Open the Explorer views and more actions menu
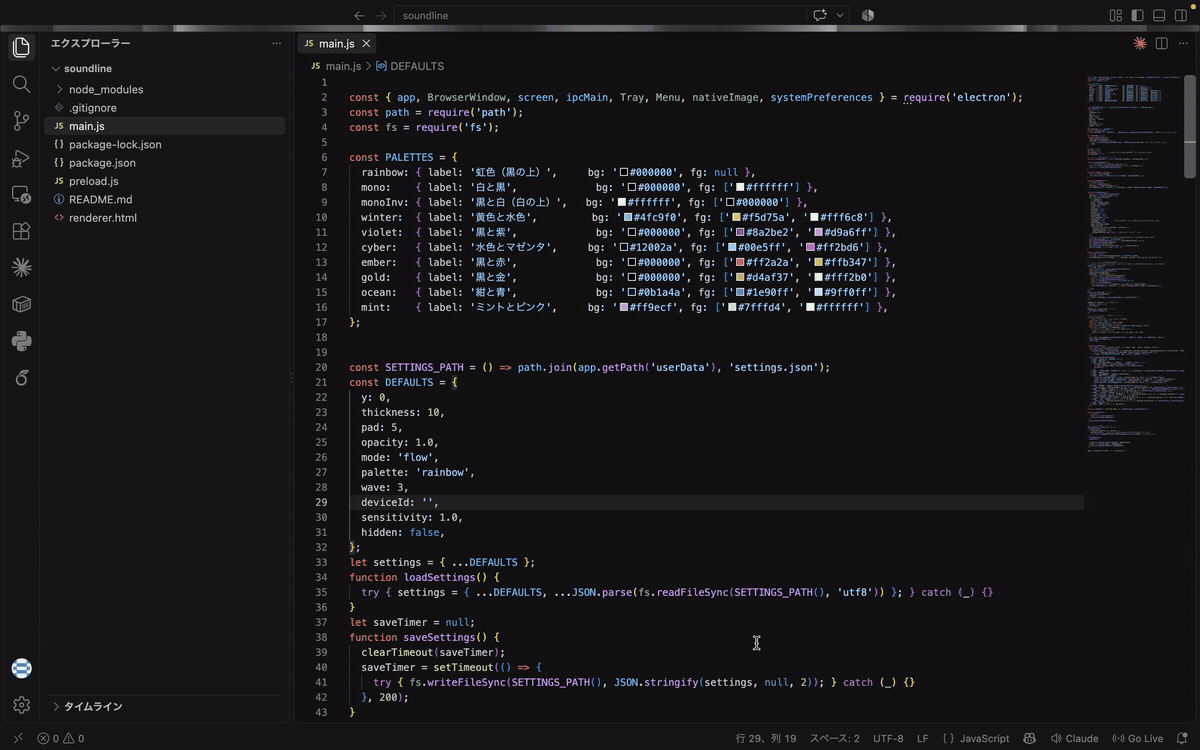Viewport: 1200px width, 750px height. coord(277,44)
